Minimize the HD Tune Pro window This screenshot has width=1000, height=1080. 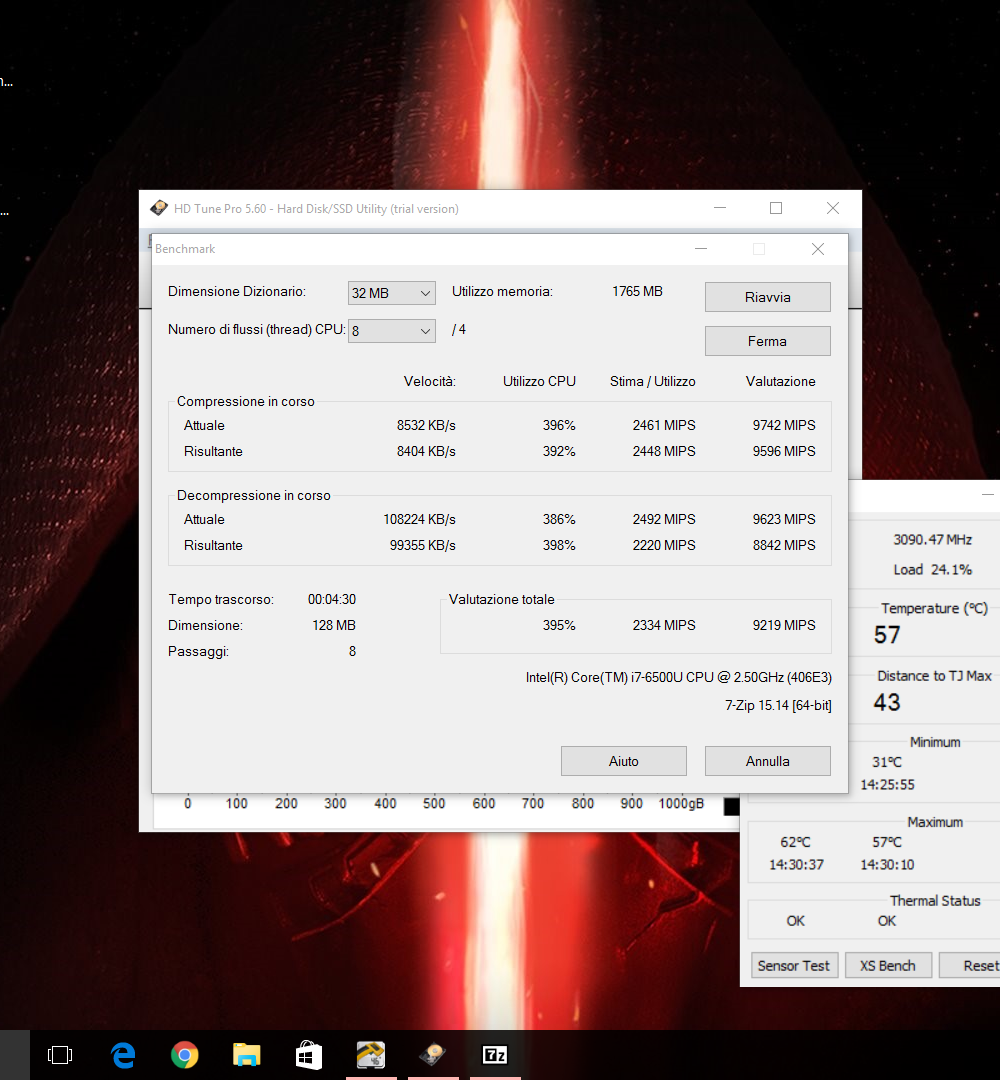click(x=720, y=208)
